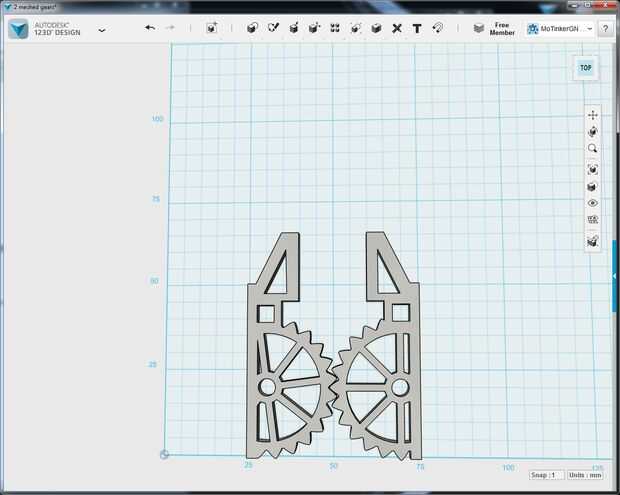Open the Pattern tool icon
620x495 pixels.
[x=334, y=28]
